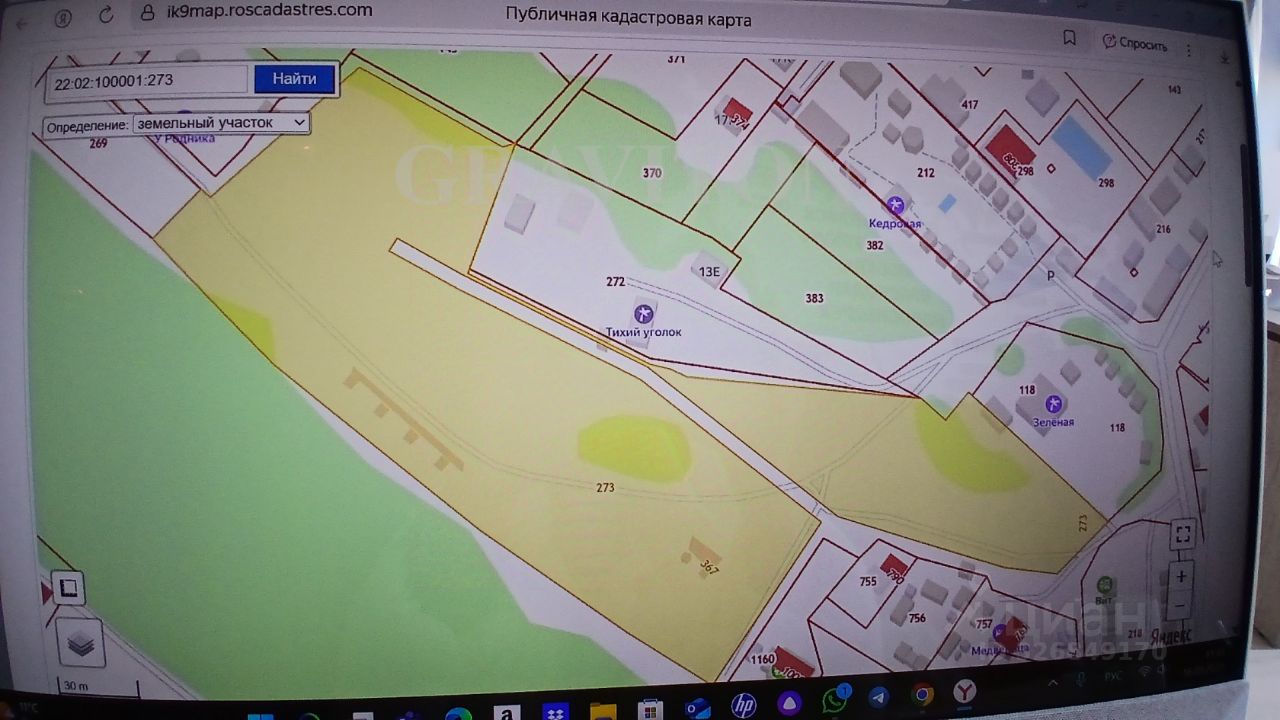1280x720 pixels.
Task: Open Outlook from the taskbar
Action: point(698,708)
